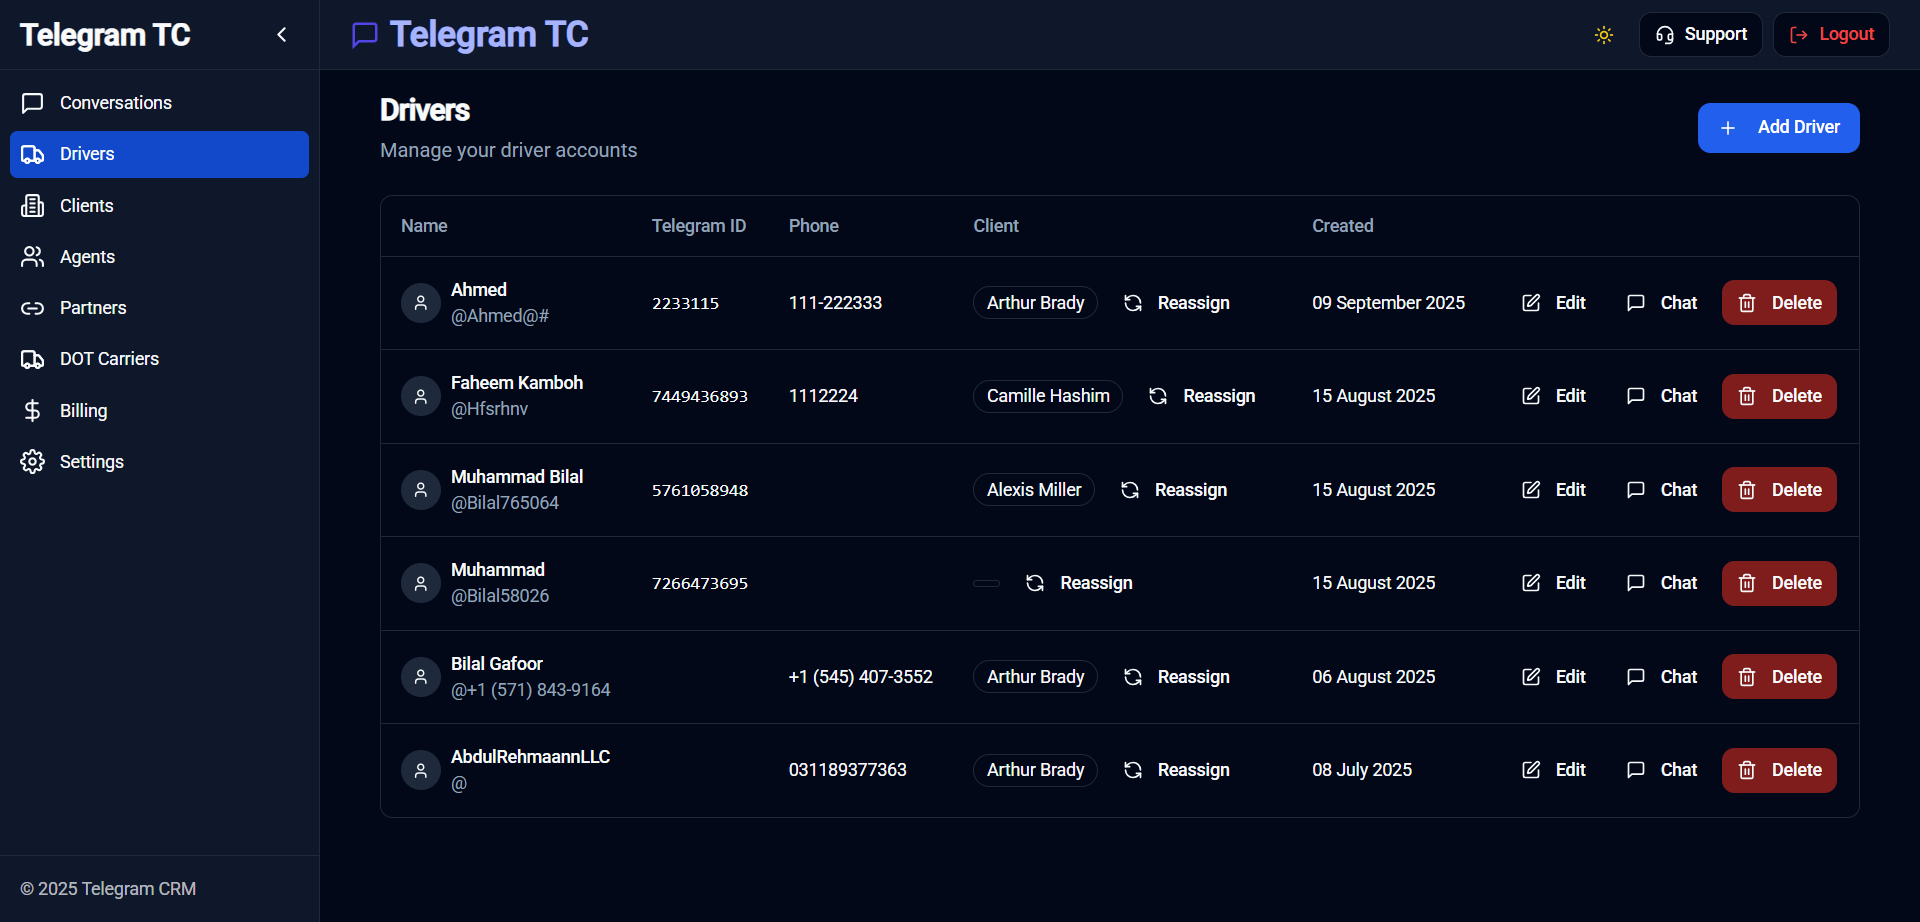The image size is (1920, 922).
Task: Click the Support headphones icon
Action: click(1665, 34)
